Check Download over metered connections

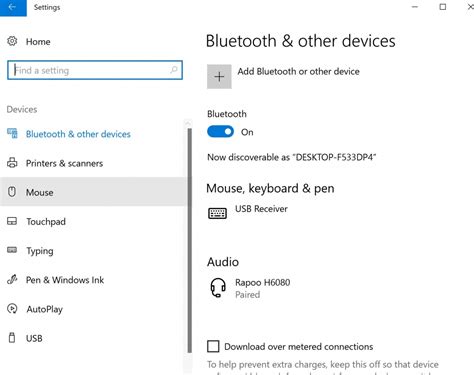click(x=213, y=346)
